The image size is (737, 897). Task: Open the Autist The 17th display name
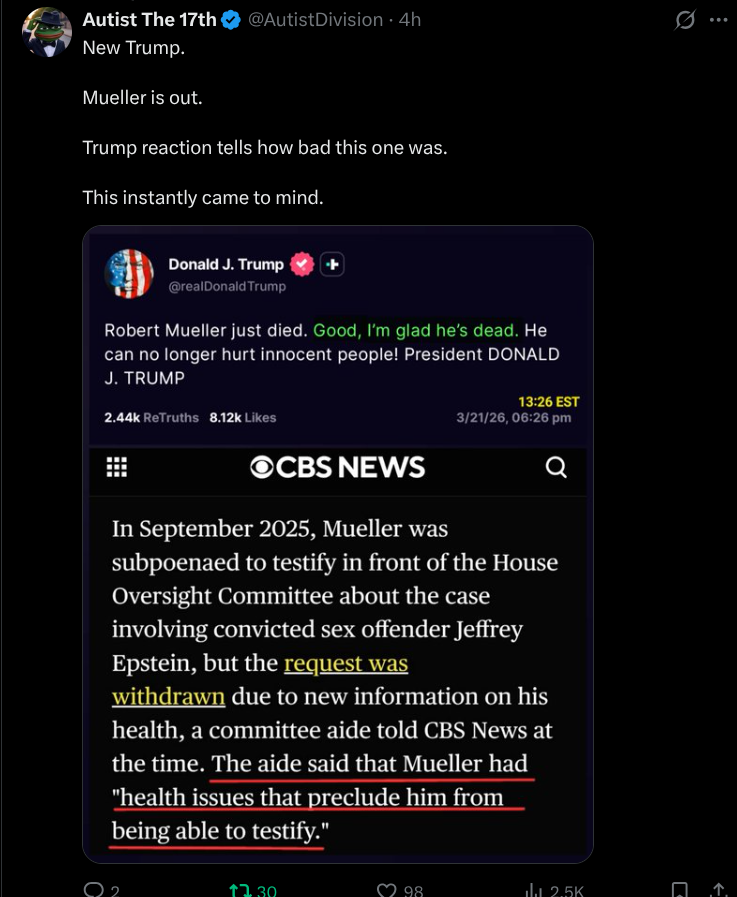[149, 20]
